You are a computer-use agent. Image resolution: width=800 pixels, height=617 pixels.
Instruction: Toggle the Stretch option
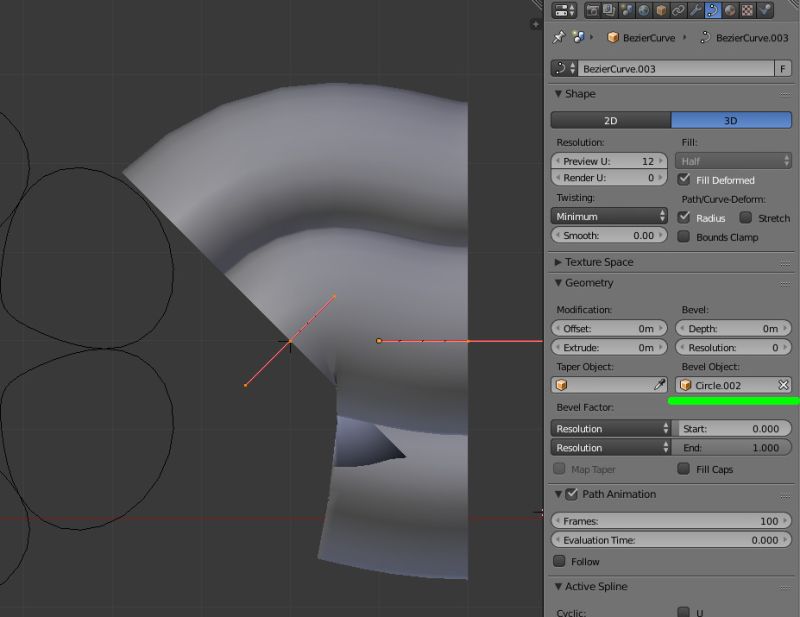pos(745,218)
